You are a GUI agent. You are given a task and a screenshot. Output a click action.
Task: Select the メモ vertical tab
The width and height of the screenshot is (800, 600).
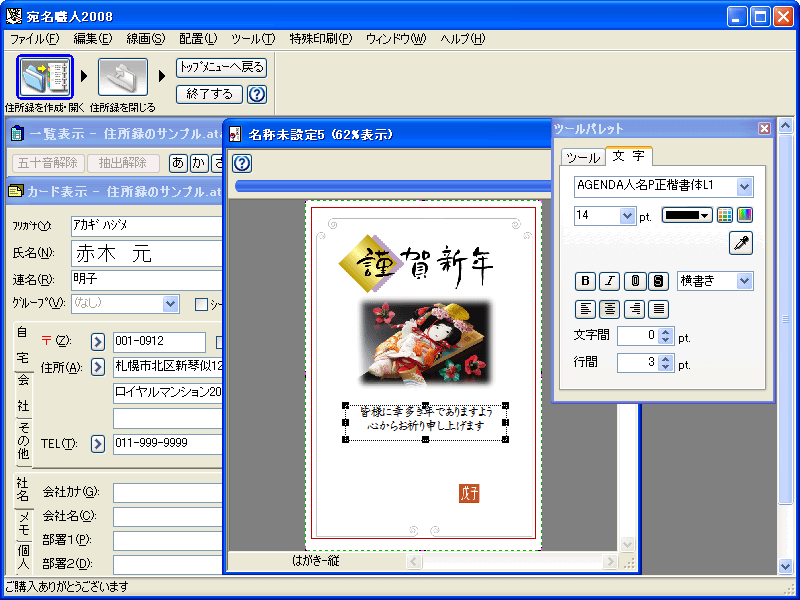click(x=23, y=524)
